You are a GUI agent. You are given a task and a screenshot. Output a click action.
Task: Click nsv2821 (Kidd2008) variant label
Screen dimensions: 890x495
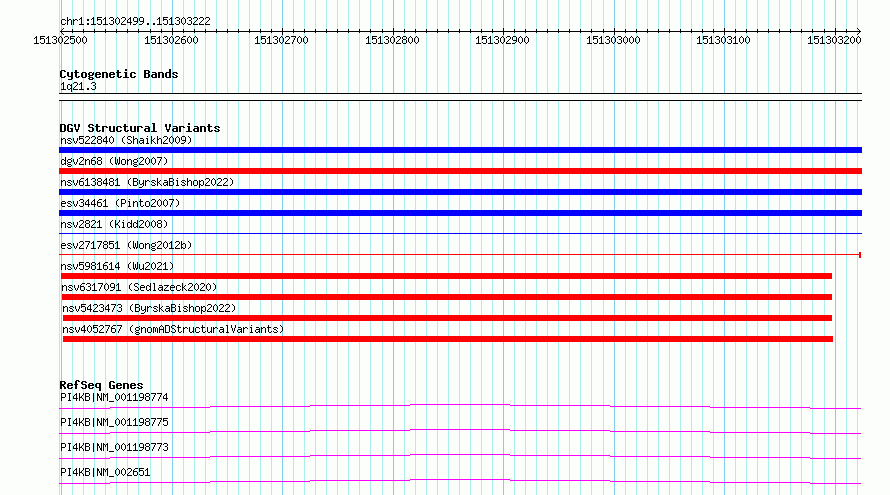click(114, 224)
